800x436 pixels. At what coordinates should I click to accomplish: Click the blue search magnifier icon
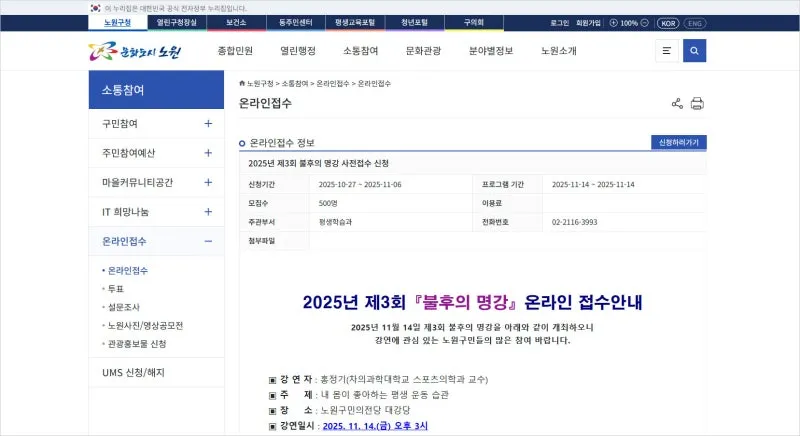(694, 51)
